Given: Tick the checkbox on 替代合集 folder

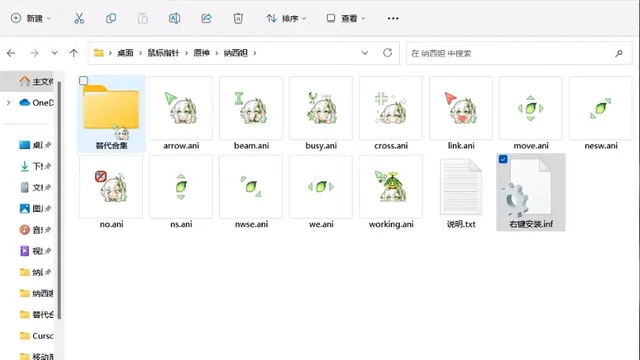Looking at the screenshot, I should 84,81.
